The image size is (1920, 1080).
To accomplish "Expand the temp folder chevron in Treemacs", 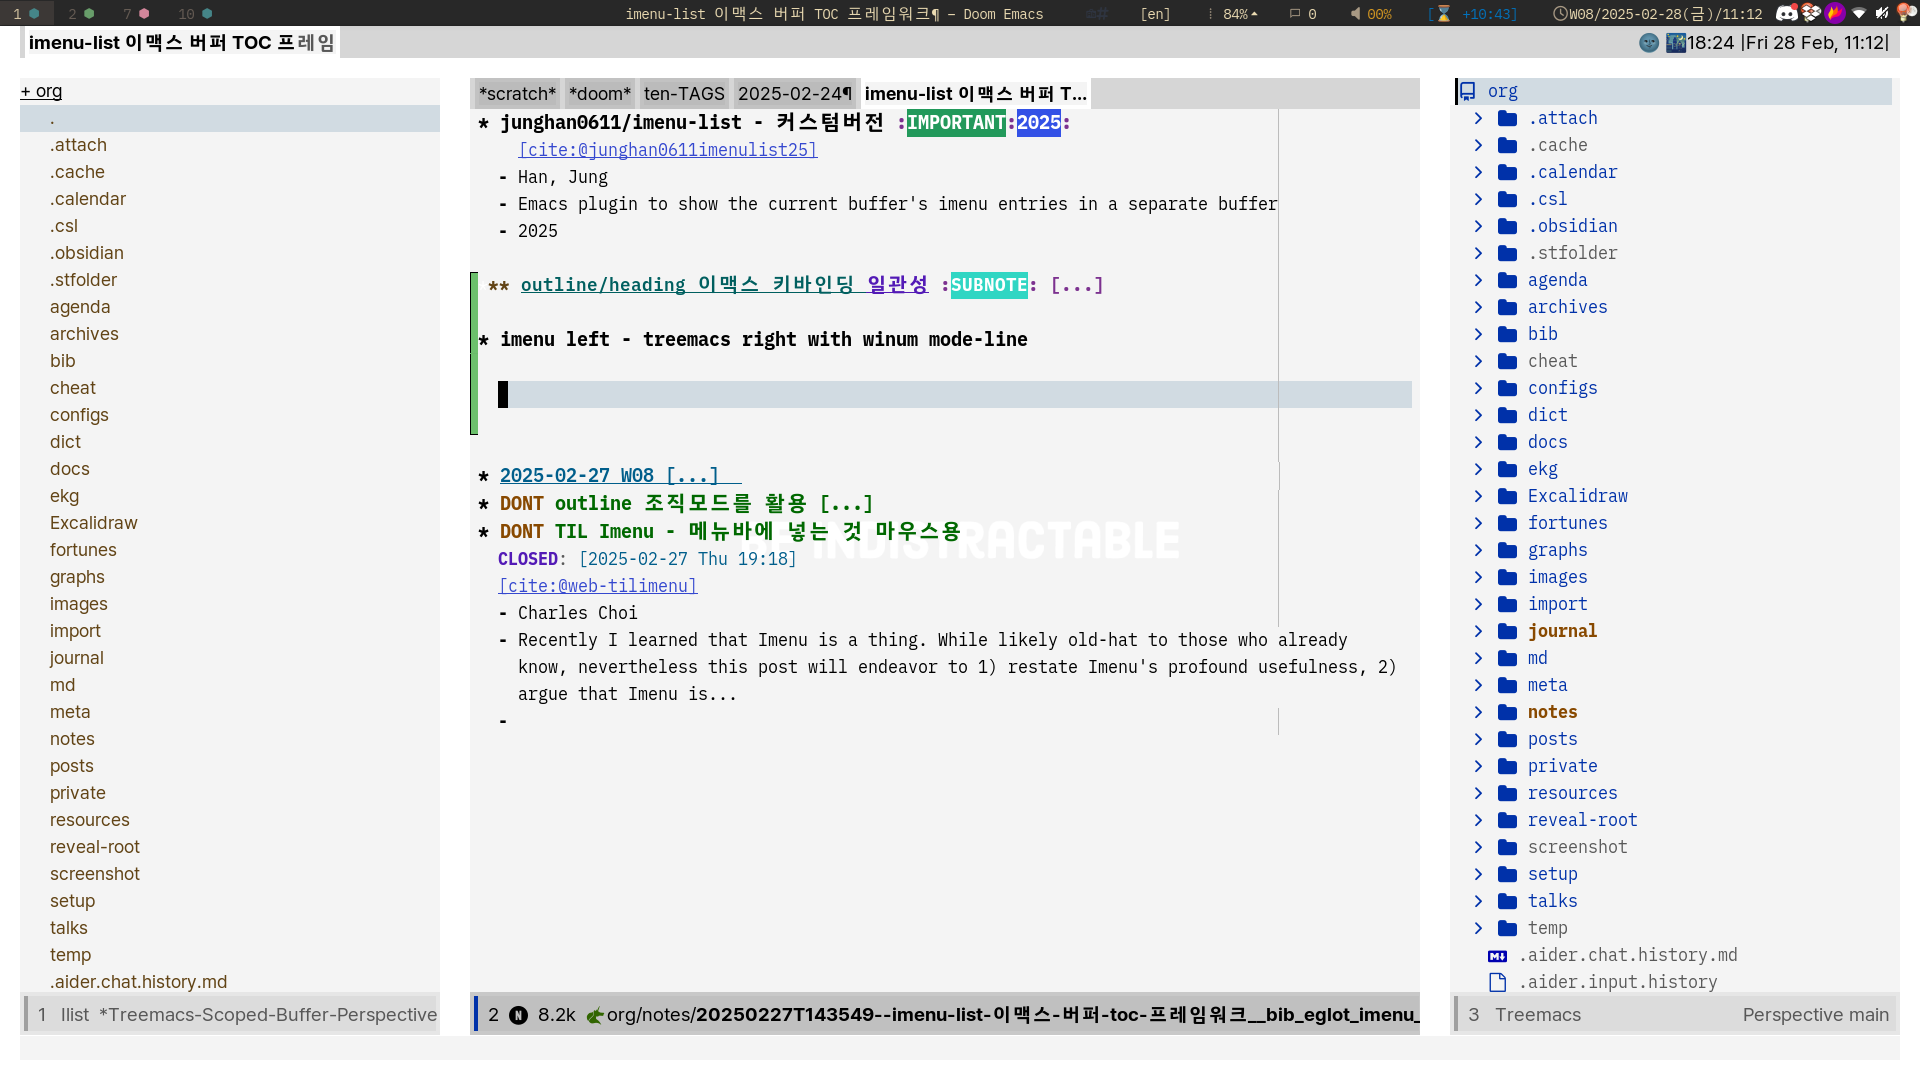I will tap(1478, 928).
